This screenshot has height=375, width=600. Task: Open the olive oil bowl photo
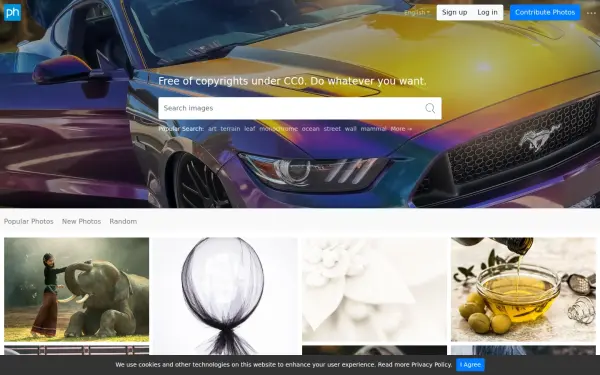pos(523,290)
